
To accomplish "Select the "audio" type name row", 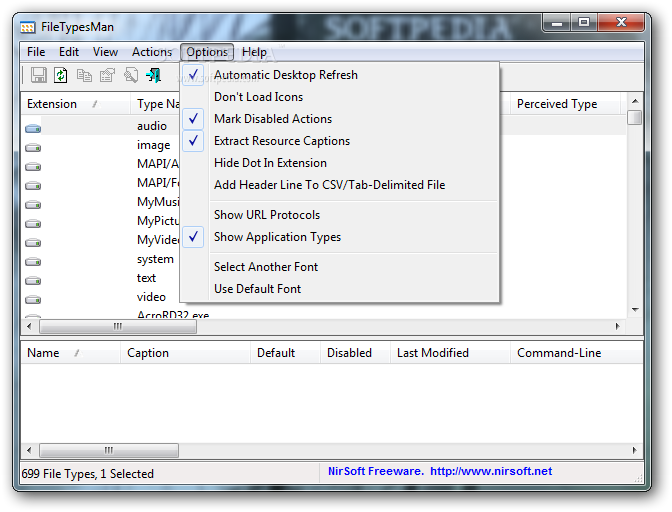I will click(152, 126).
